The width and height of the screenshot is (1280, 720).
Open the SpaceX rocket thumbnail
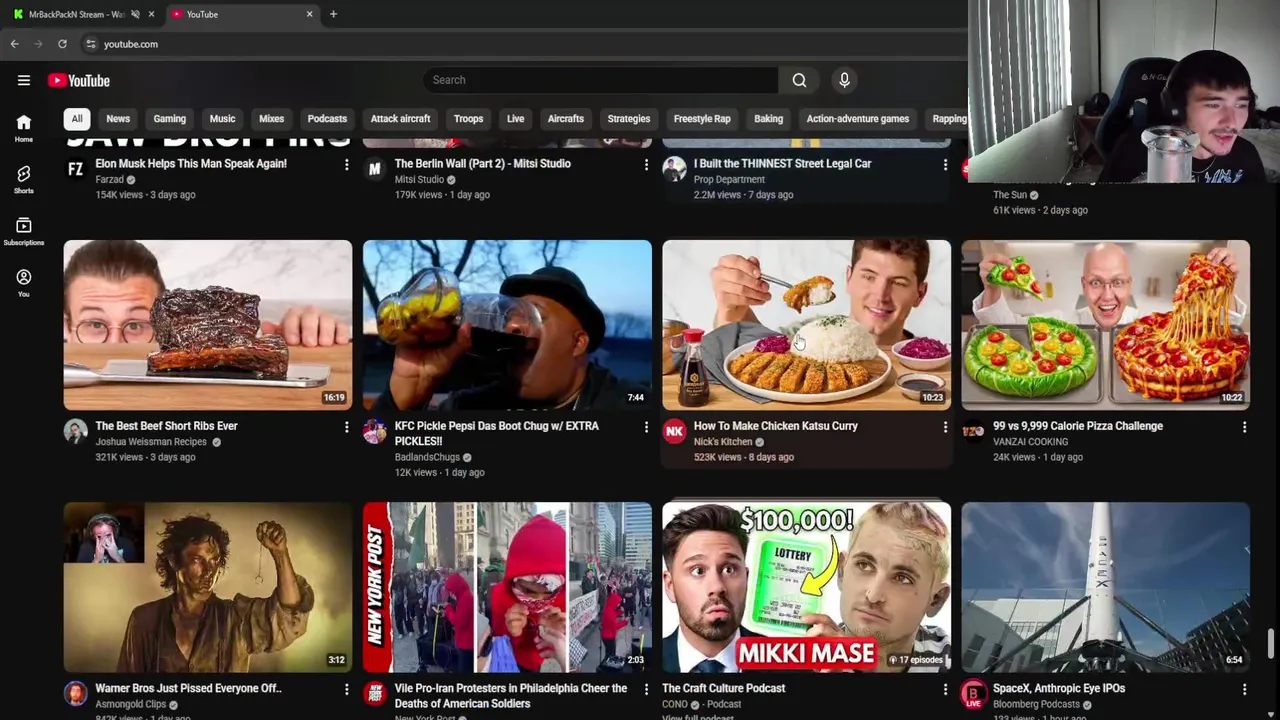point(1106,587)
